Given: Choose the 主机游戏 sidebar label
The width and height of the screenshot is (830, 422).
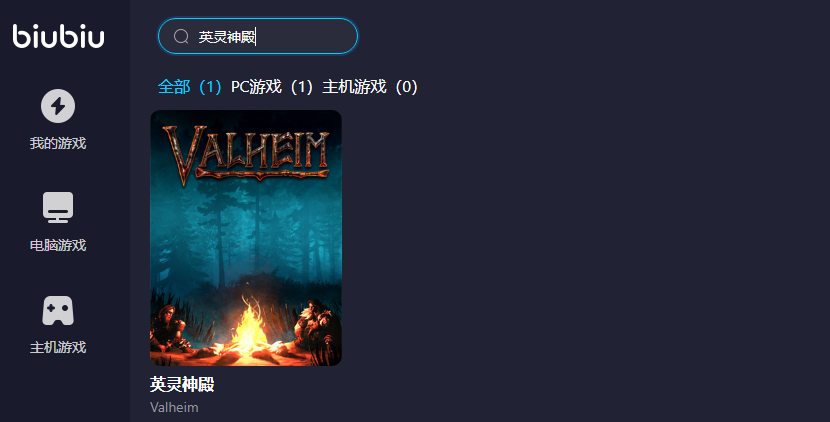Looking at the screenshot, I should click(58, 347).
